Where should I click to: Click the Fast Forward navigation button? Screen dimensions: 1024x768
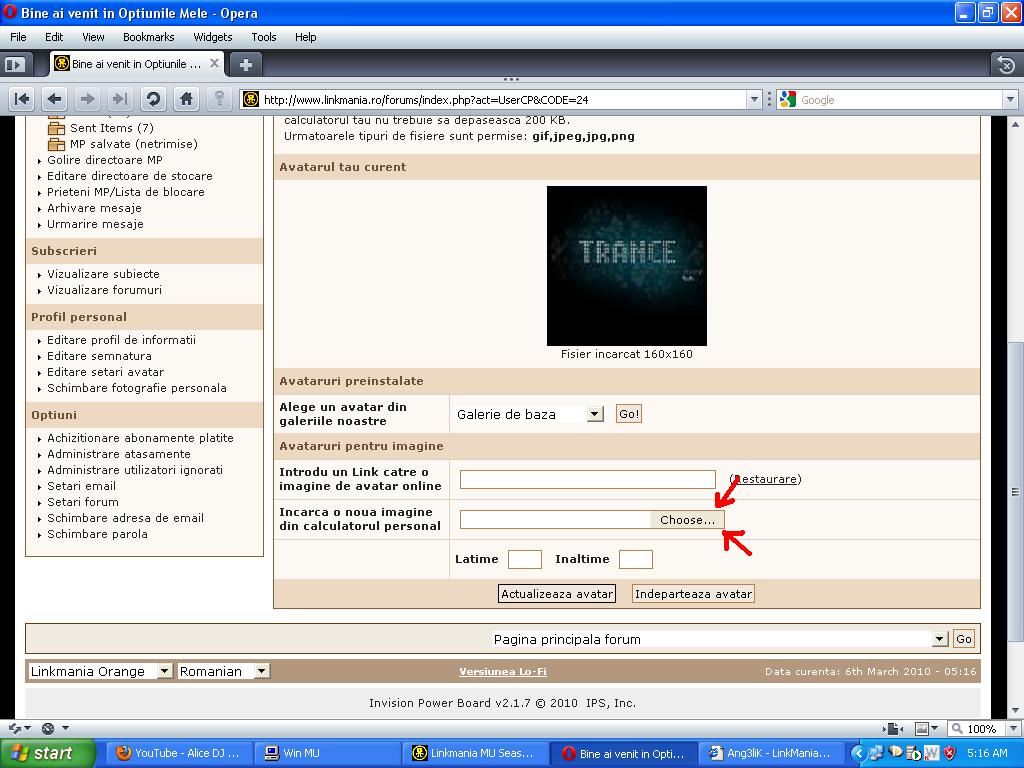point(120,99)
